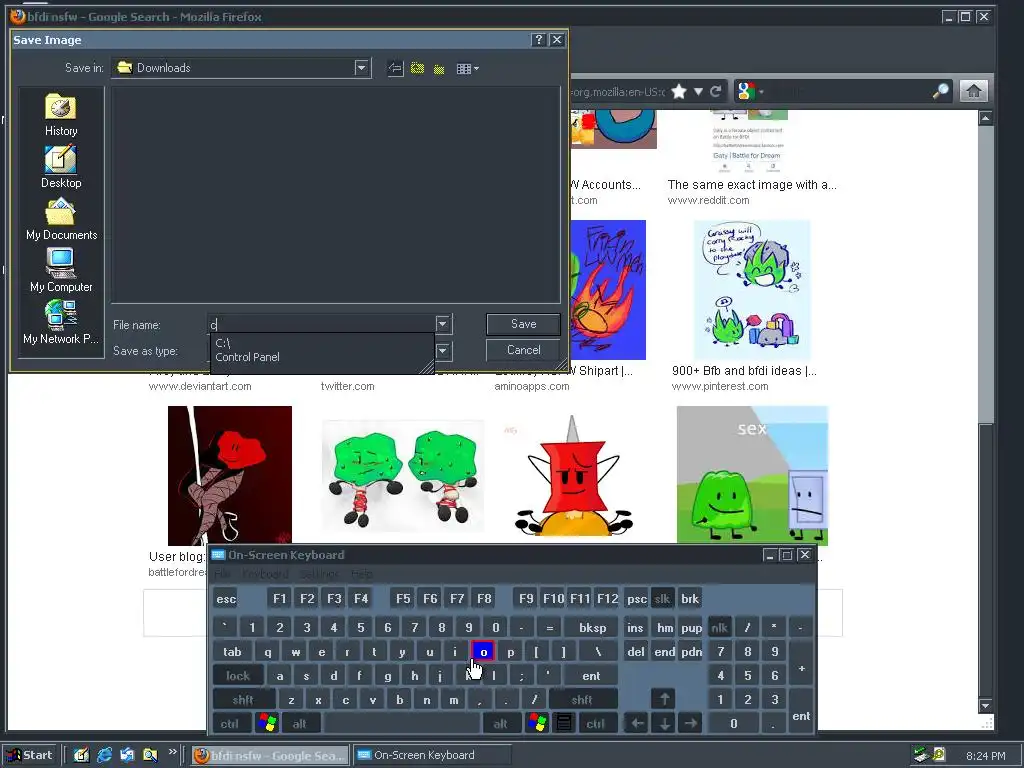1024x768 pixels.
Task: Click the esc key on the On-Screen Keyboard
Action: point(226,599)
